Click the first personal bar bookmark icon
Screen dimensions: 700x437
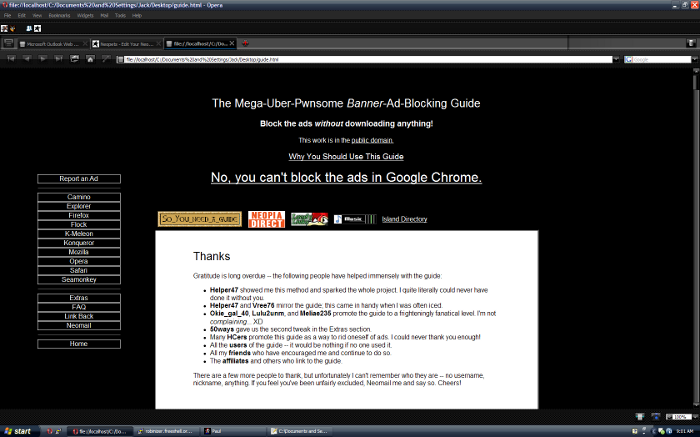tap(4, 29)
